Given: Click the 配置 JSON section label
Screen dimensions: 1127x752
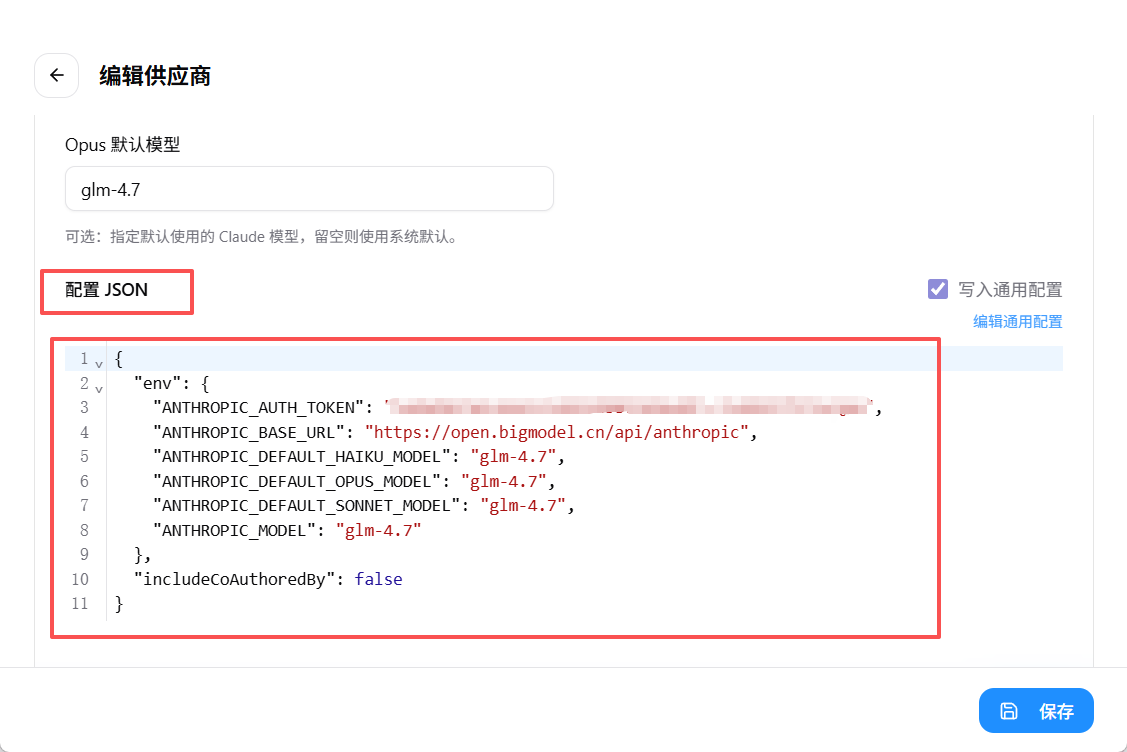Looking at the screenshot, I should [105, 290].
